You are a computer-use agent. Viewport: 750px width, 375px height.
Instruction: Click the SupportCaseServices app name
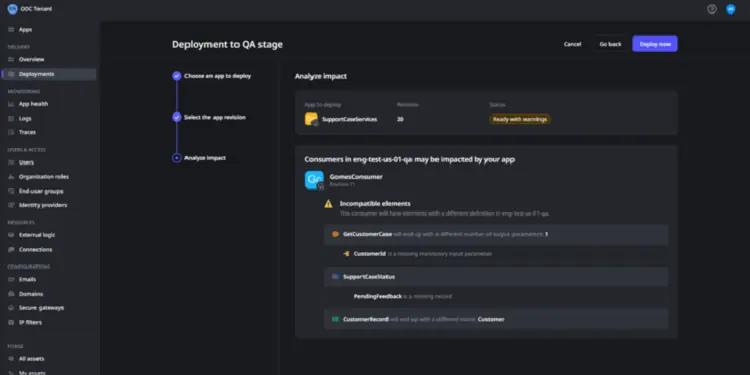click(x=349, y=119)
